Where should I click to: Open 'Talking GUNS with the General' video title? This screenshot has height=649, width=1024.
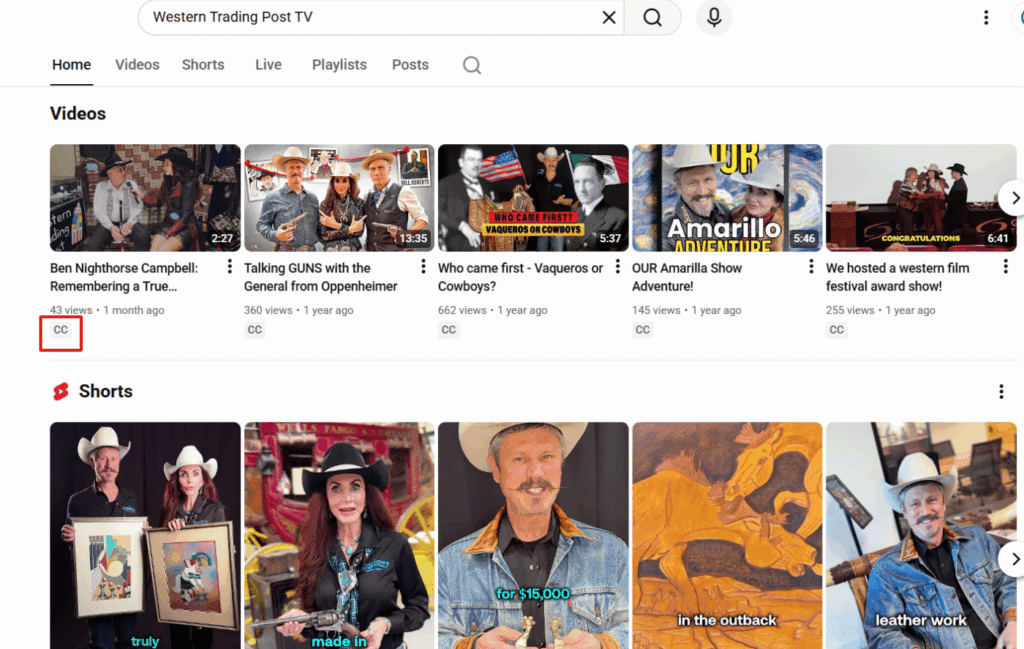pyautogui.click(x=320, y=277)
